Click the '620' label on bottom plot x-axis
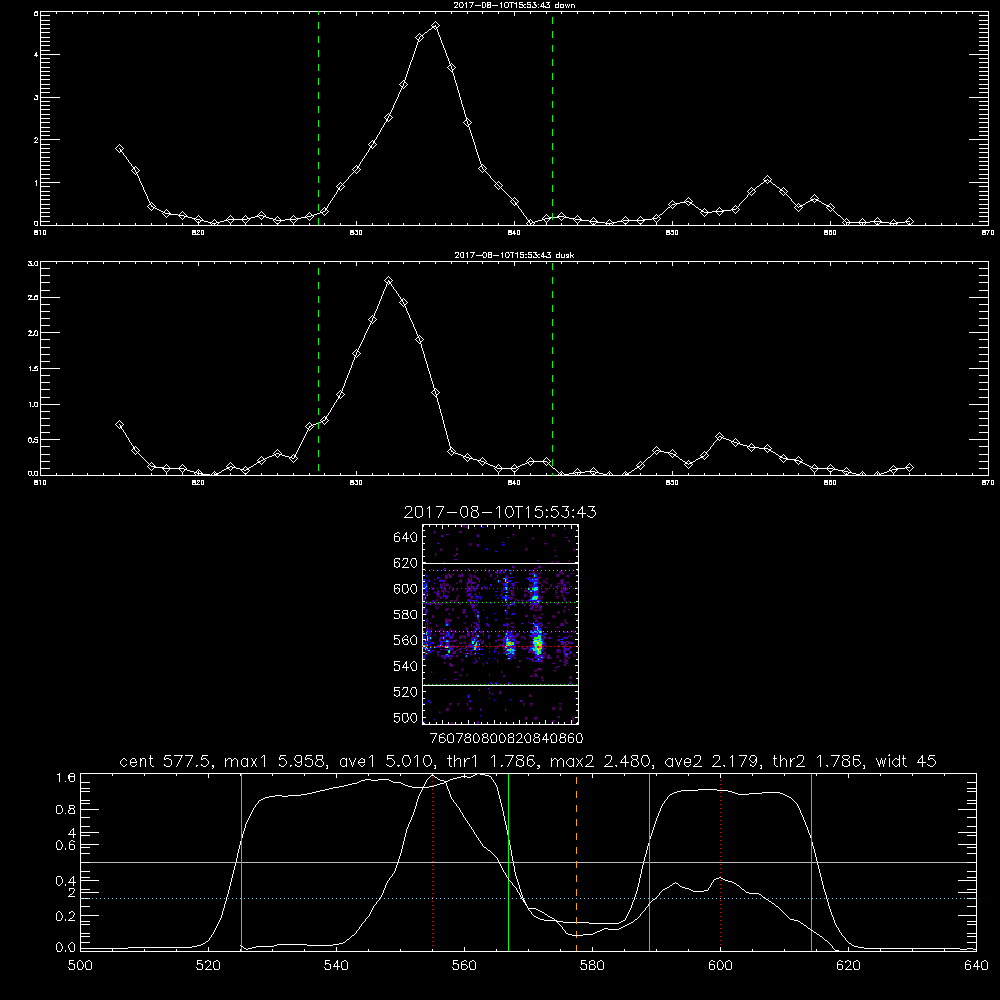Image resolution: width=1000 pixels, height=1000 pixels. click(848, 966)
